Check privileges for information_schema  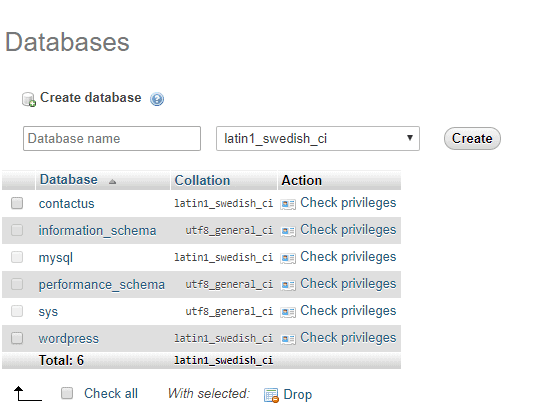[x=348, y=230]
